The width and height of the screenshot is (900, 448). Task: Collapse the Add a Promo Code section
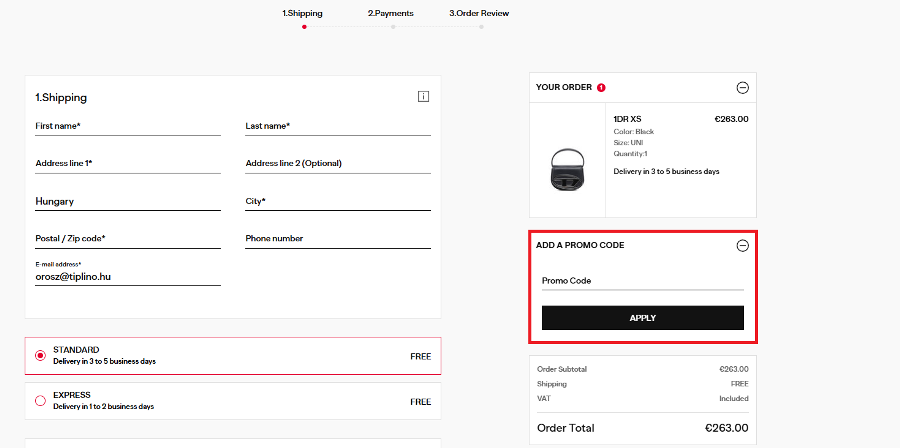pos(742,245)
